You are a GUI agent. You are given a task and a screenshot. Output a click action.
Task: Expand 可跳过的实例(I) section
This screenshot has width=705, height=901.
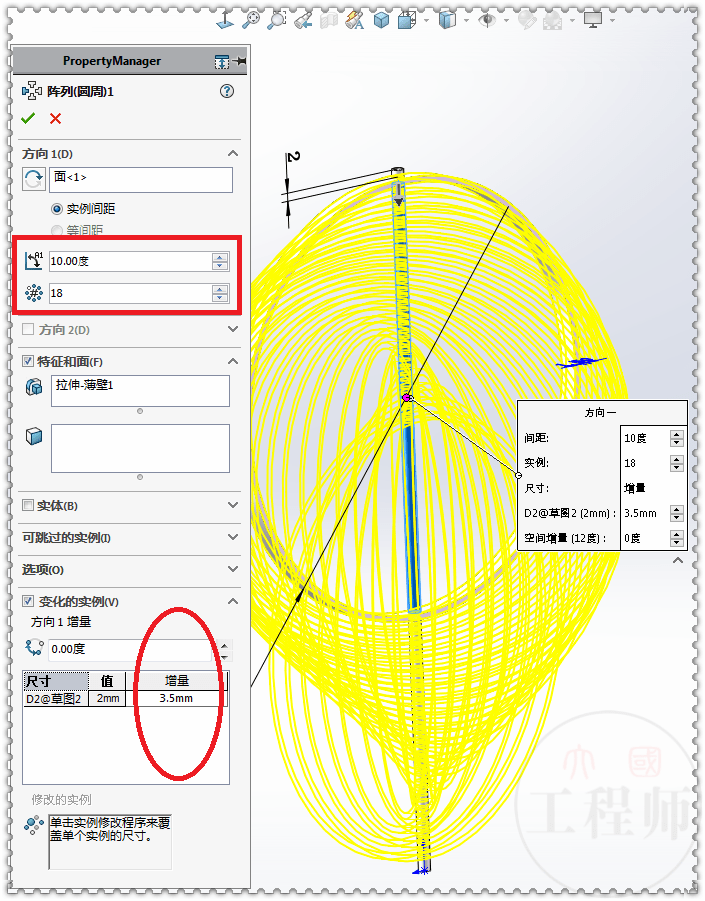tap(233, 537)
